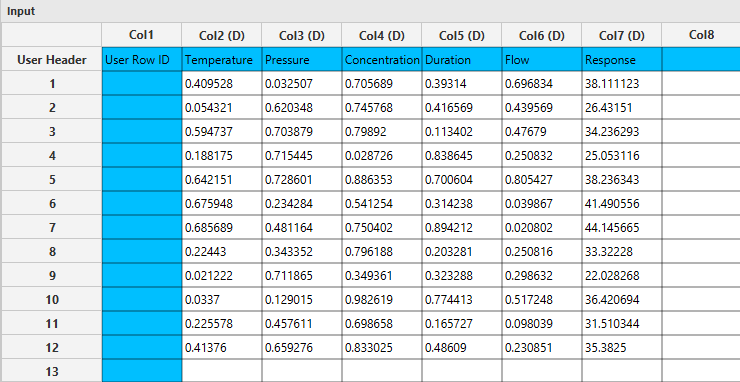
Task: Click Concentration cell 0.982619
Action: point(382,299)
